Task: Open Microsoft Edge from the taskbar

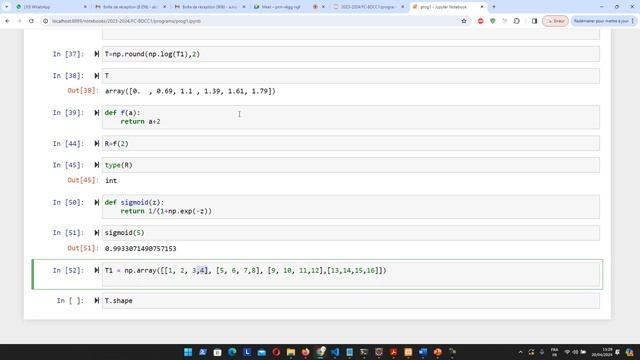Action: 232,352
